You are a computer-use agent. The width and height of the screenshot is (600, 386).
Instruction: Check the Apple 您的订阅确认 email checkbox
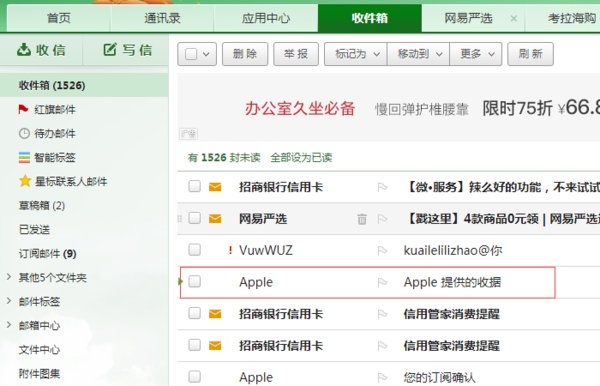(x=194, y=377)
